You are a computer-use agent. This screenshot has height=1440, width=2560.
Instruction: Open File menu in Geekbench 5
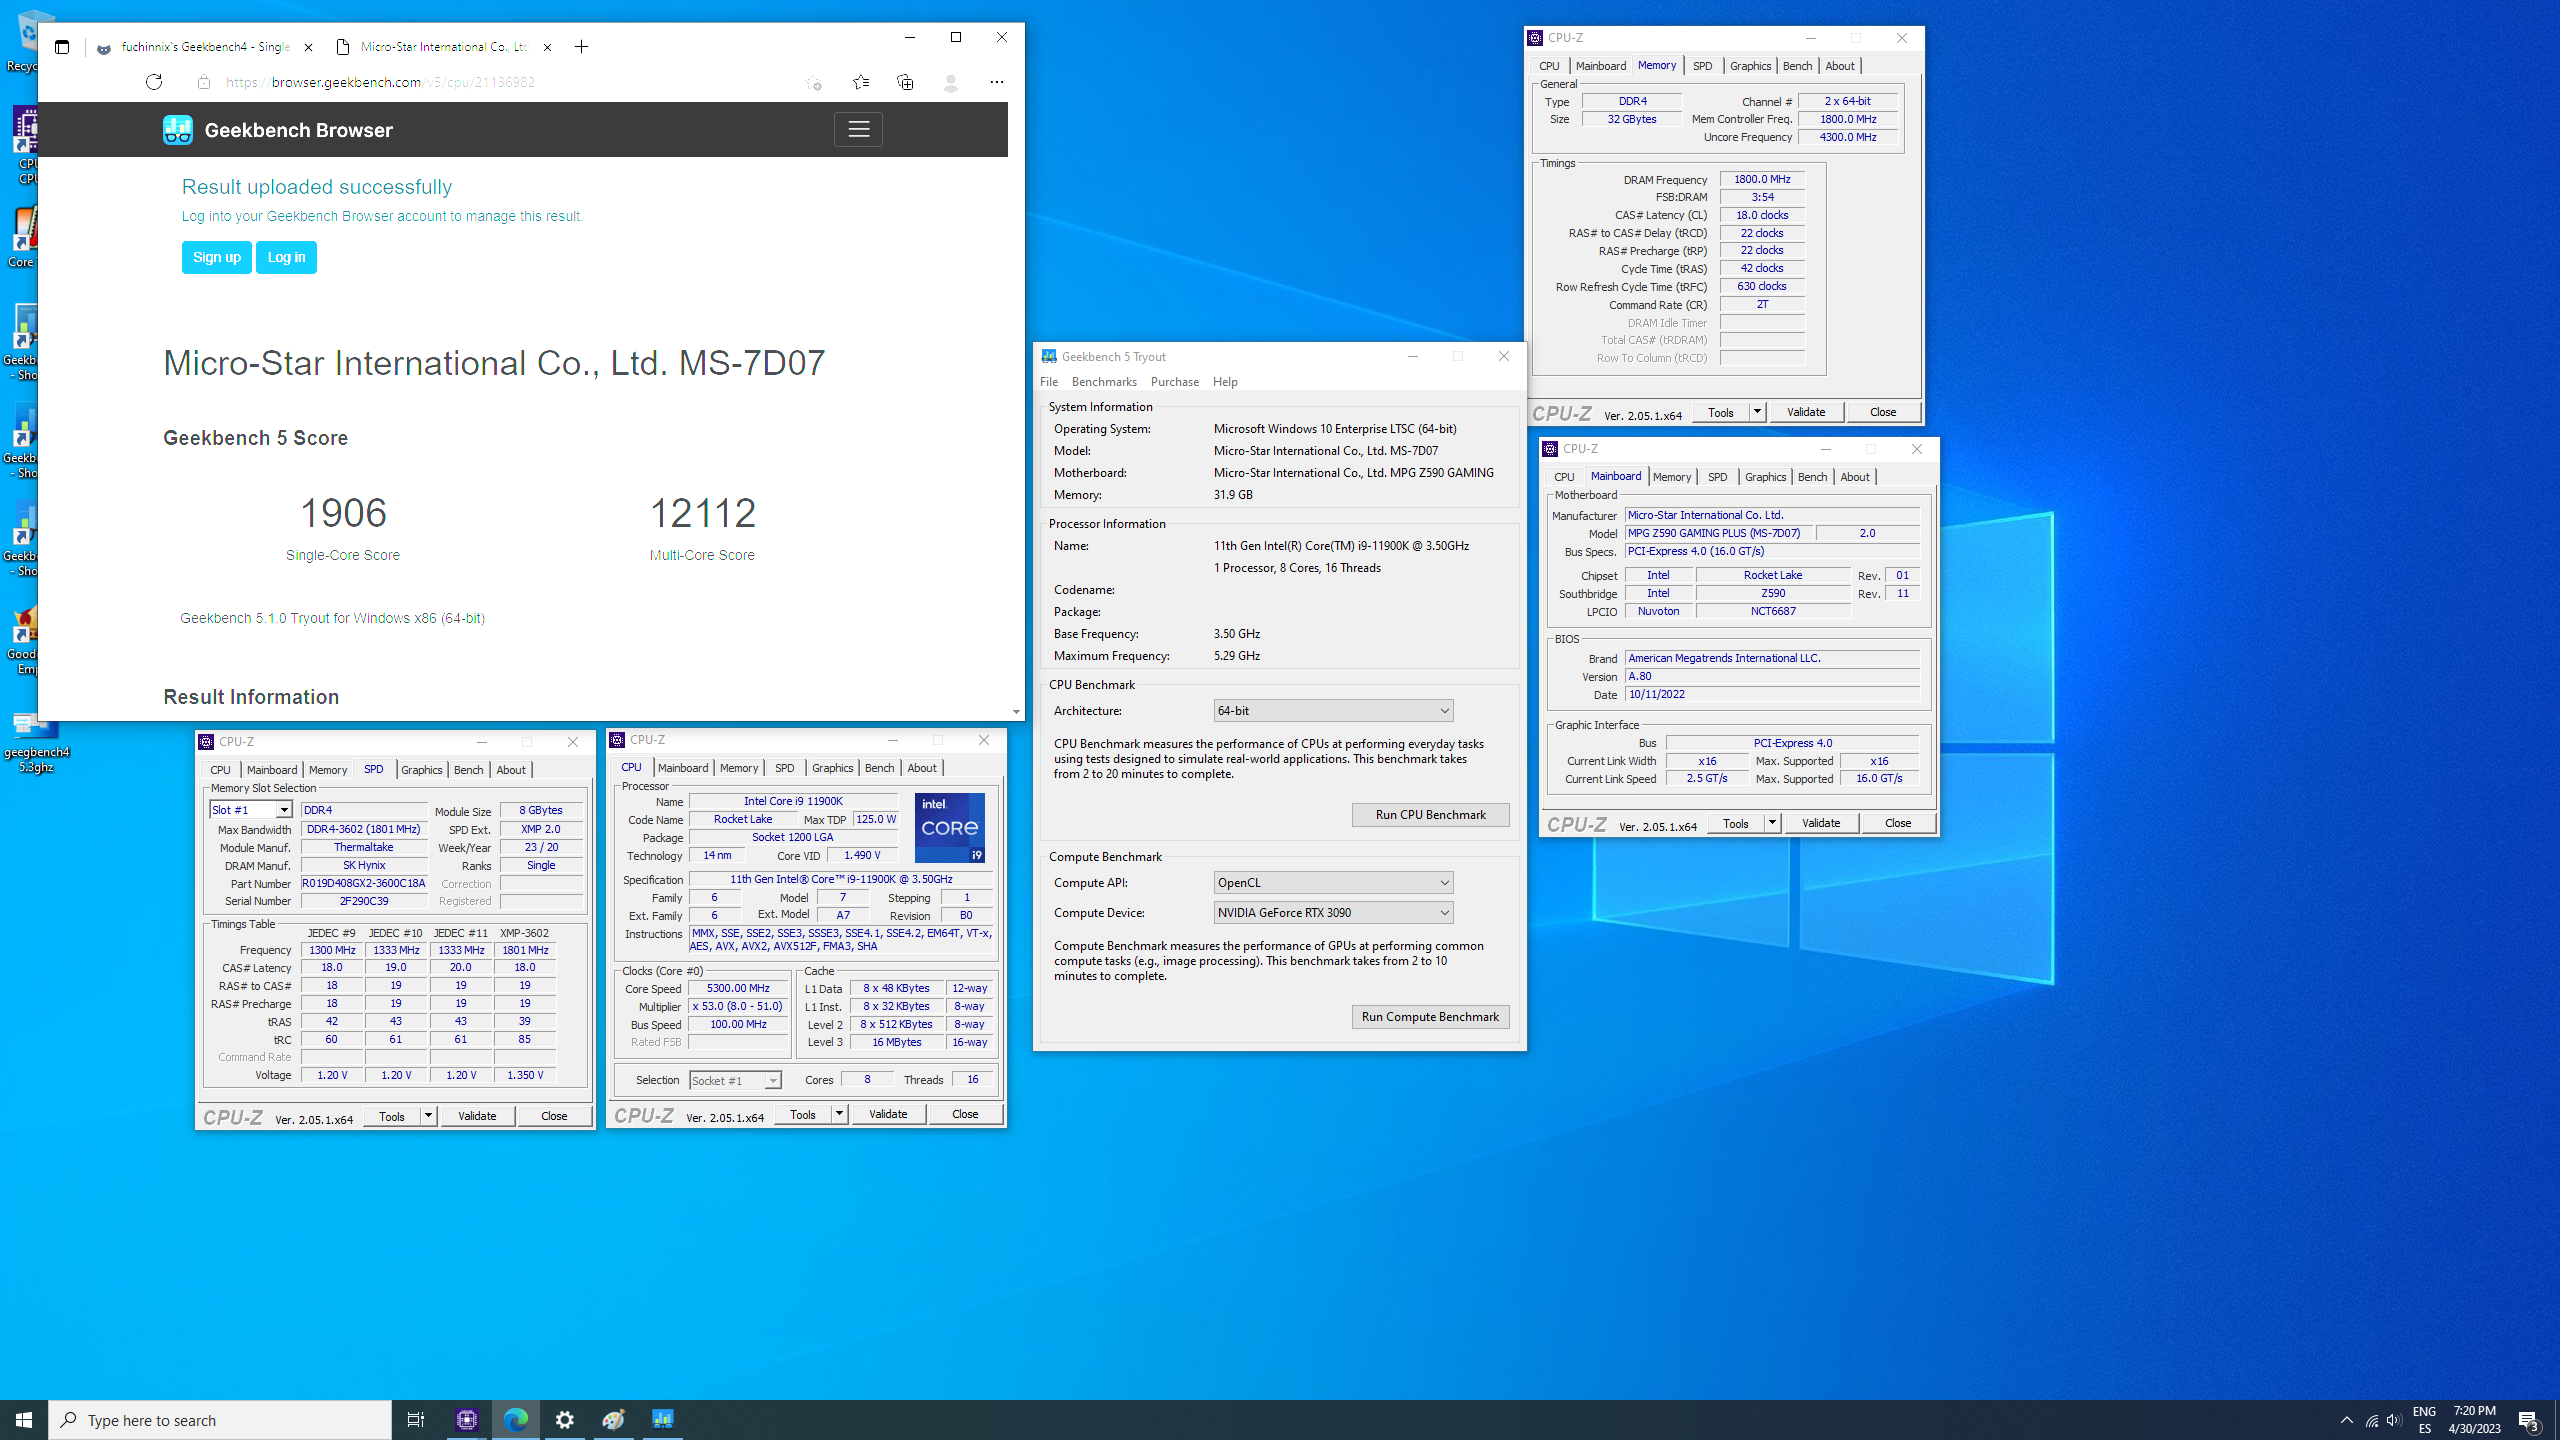[1049, 382]
